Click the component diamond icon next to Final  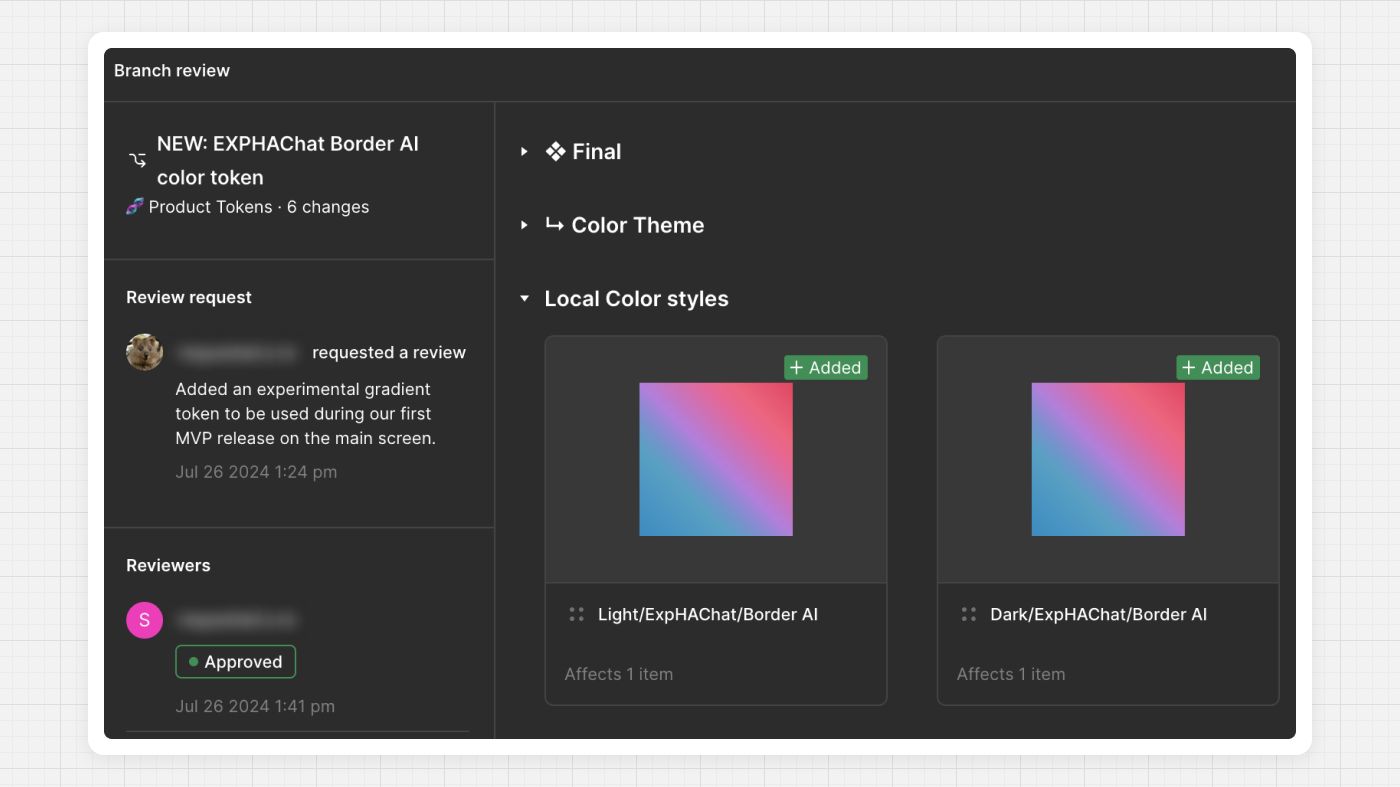tap(555, 152)
